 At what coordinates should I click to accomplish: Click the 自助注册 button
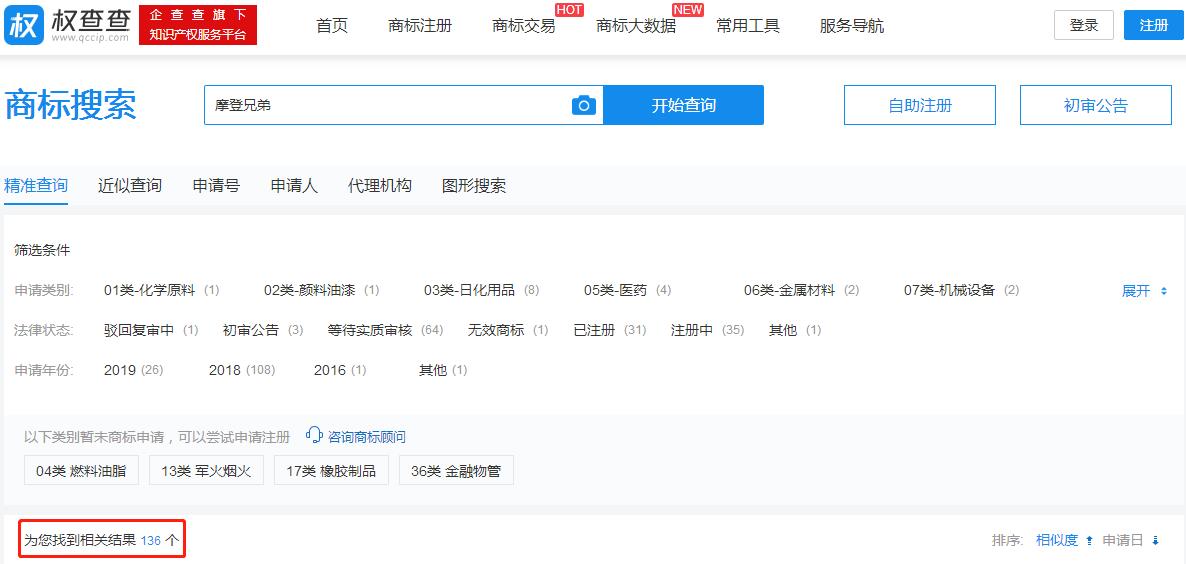point(919,105)
